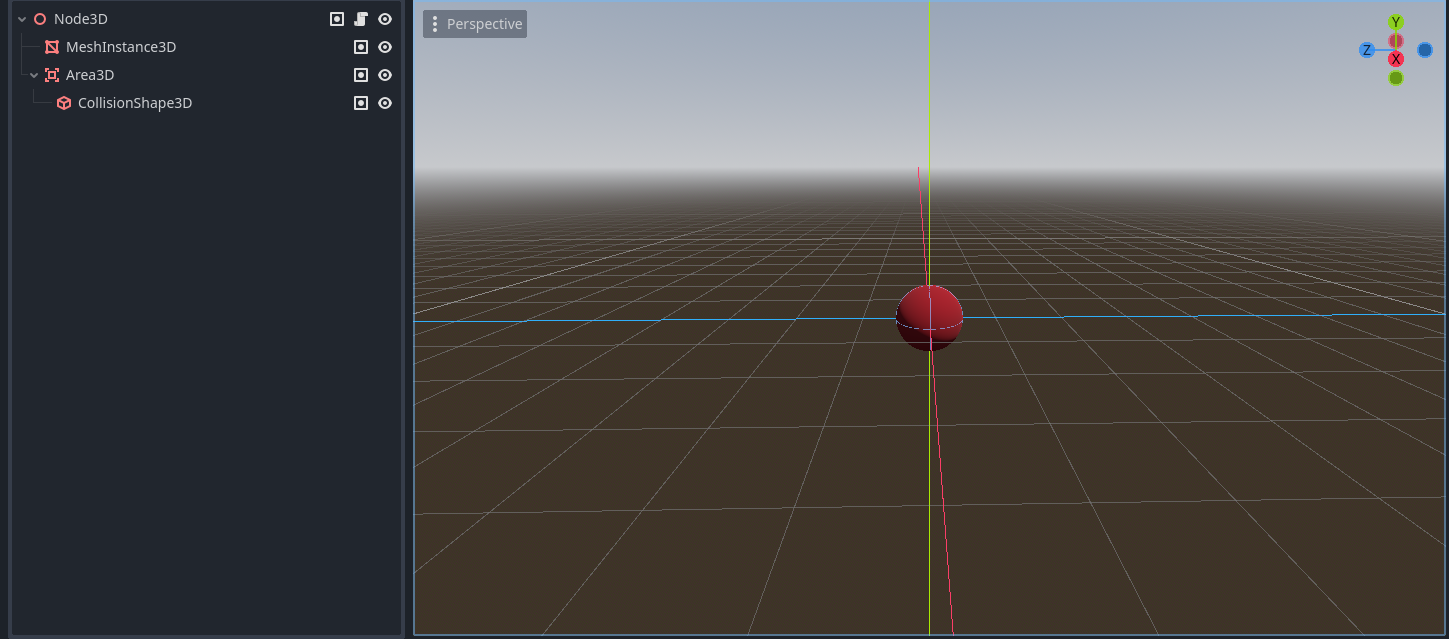Collapse the Area3D tree branch
This screenshot has width=1449, height=639.
[34, 75]
